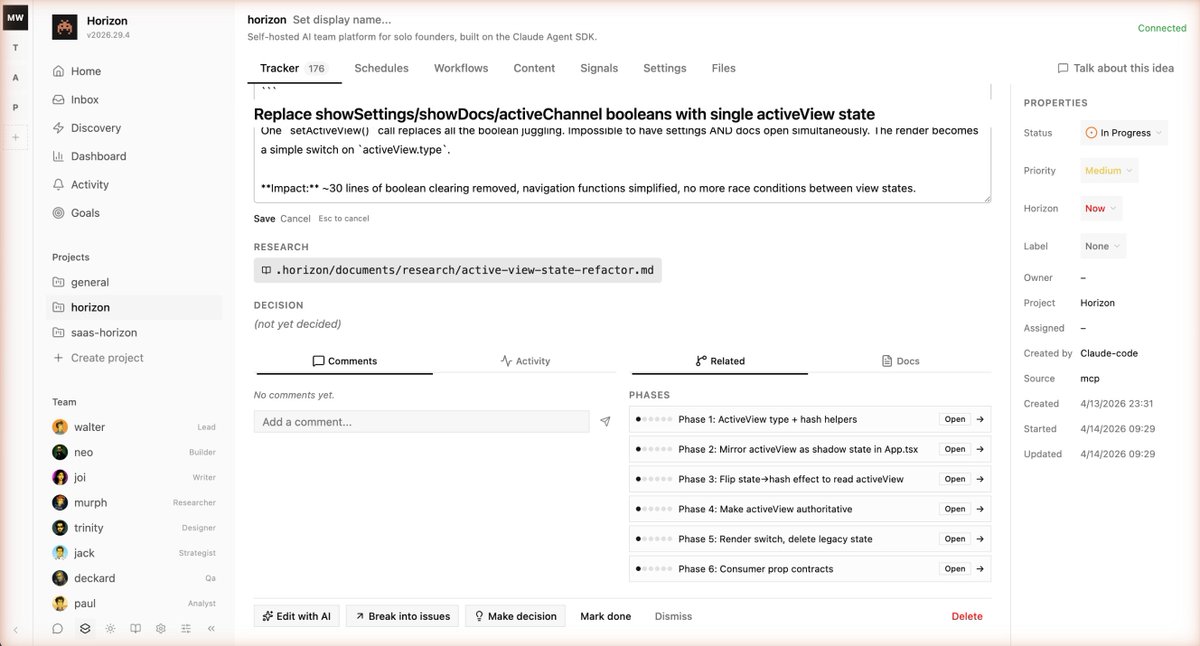Image resolution: width=1200 pixels, height=646 pixels.
Task: Toggle light theme with the sun icon
Action: pyautogui.click(x=110, y=629)
